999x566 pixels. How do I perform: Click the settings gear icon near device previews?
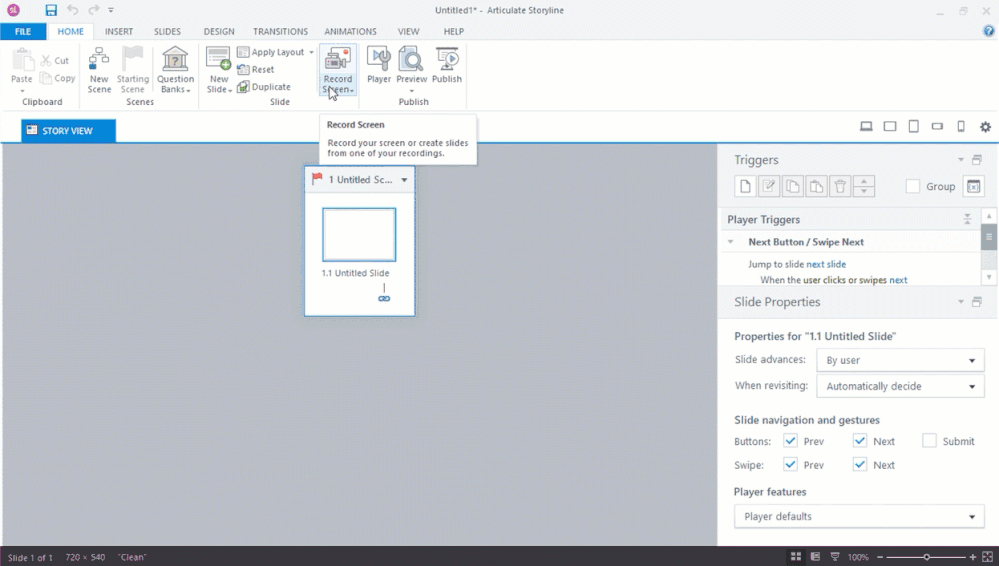tap(985, 127)
